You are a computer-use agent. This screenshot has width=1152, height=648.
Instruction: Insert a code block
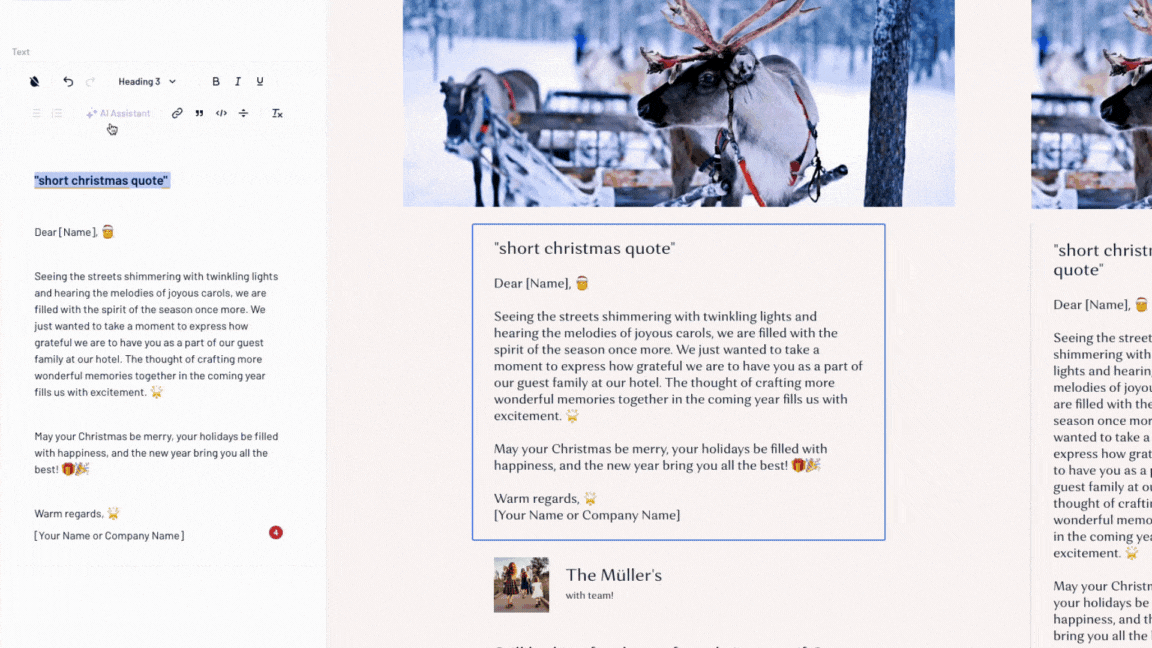(x=221, y=113)
